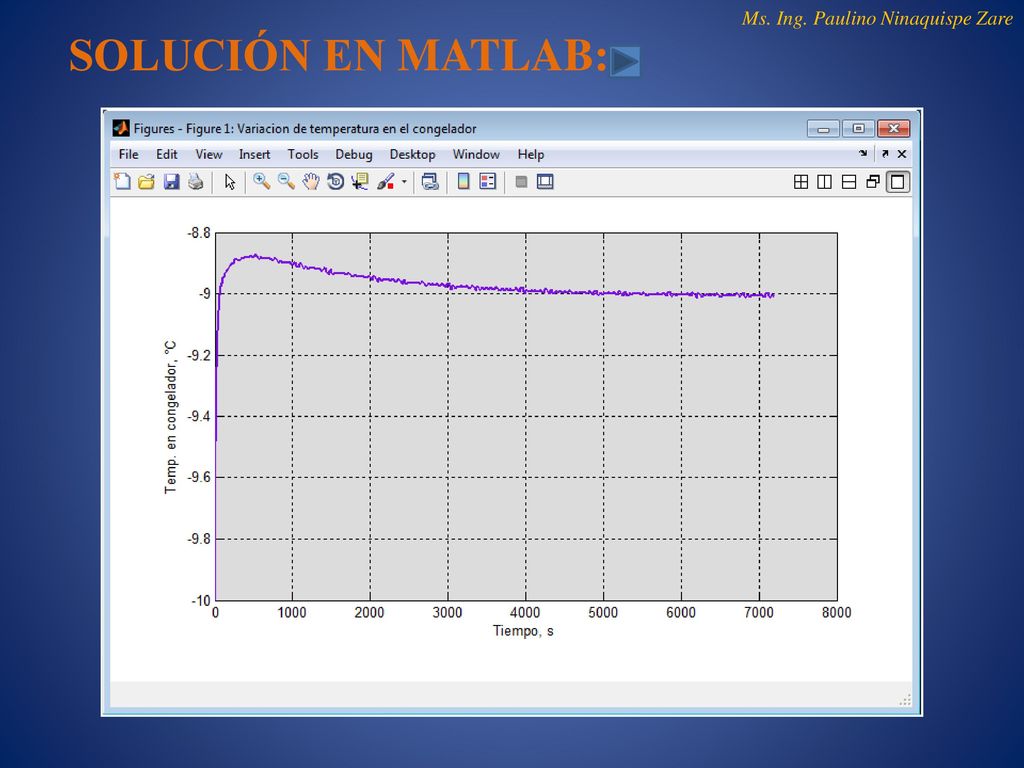
Task: Split figures left and right icon
Action: pyautogui.click(x=825, y=182)
